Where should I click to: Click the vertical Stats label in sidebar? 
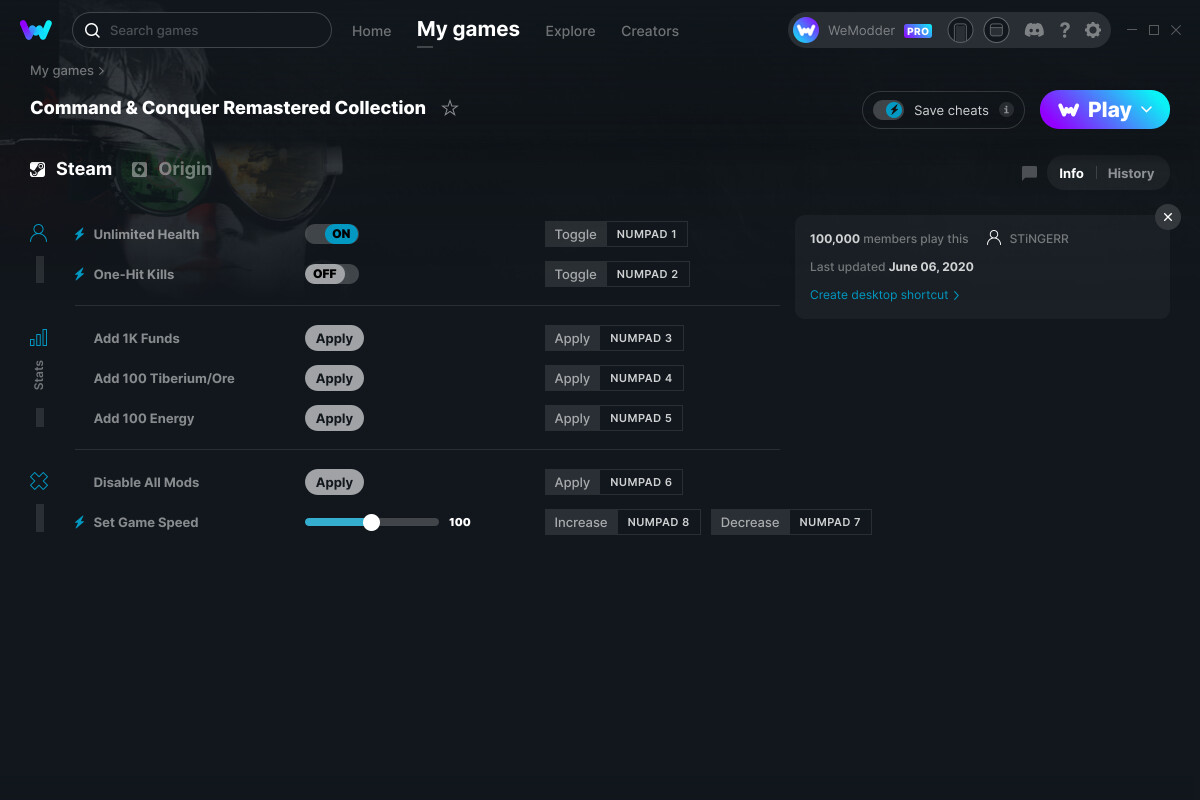point(39,374)
